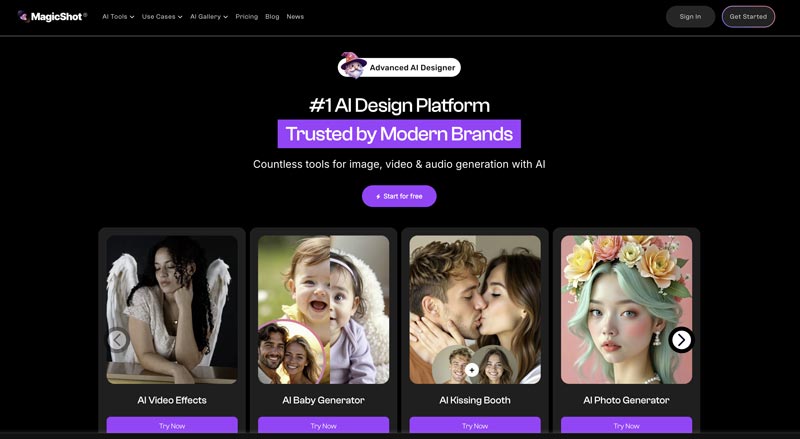Click the Sign In button
Screen dimensions: 800x439
tap(690, 16)
